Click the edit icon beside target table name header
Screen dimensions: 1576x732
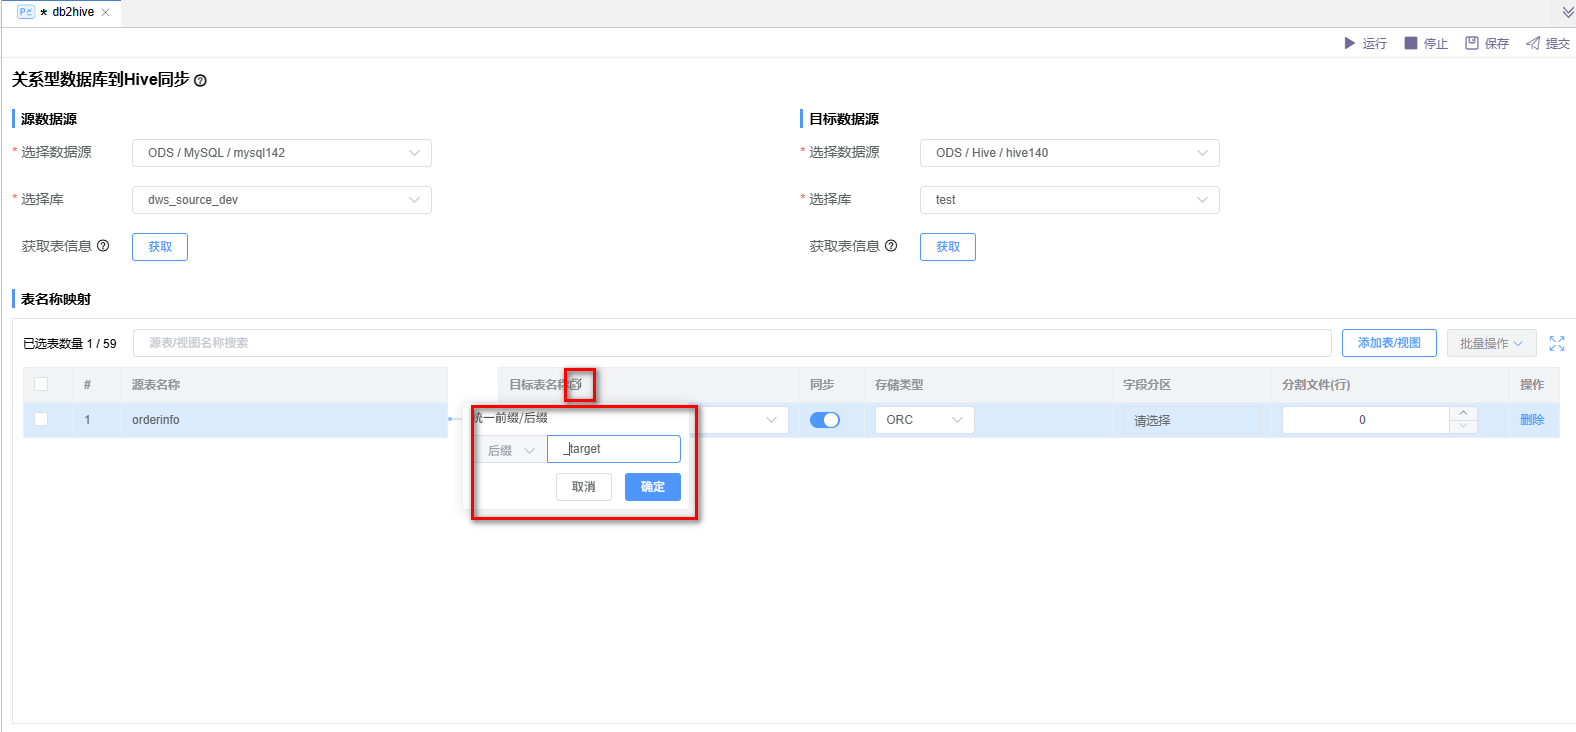576,384
